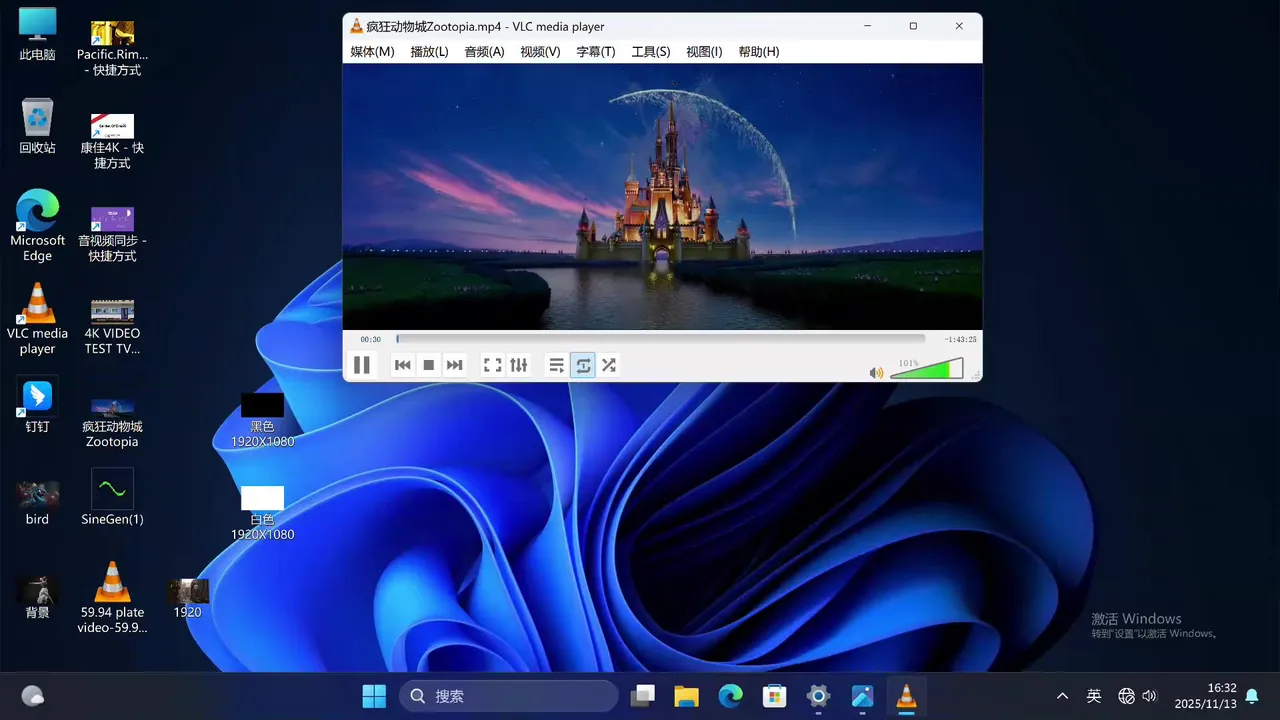Click the VLC cone icon in title bar

pos(356,26)
